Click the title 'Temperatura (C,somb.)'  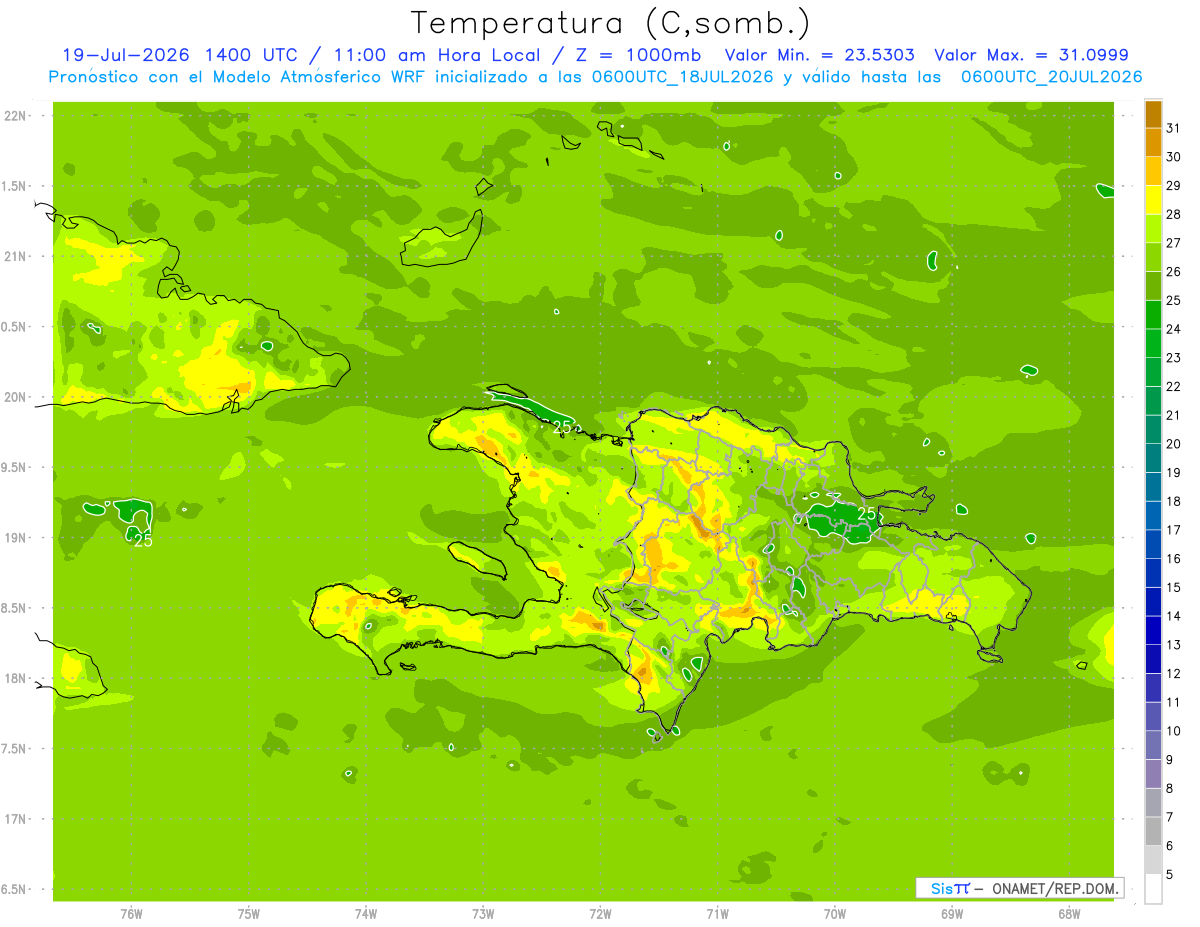pyautogui.click(x=611, y=22)
